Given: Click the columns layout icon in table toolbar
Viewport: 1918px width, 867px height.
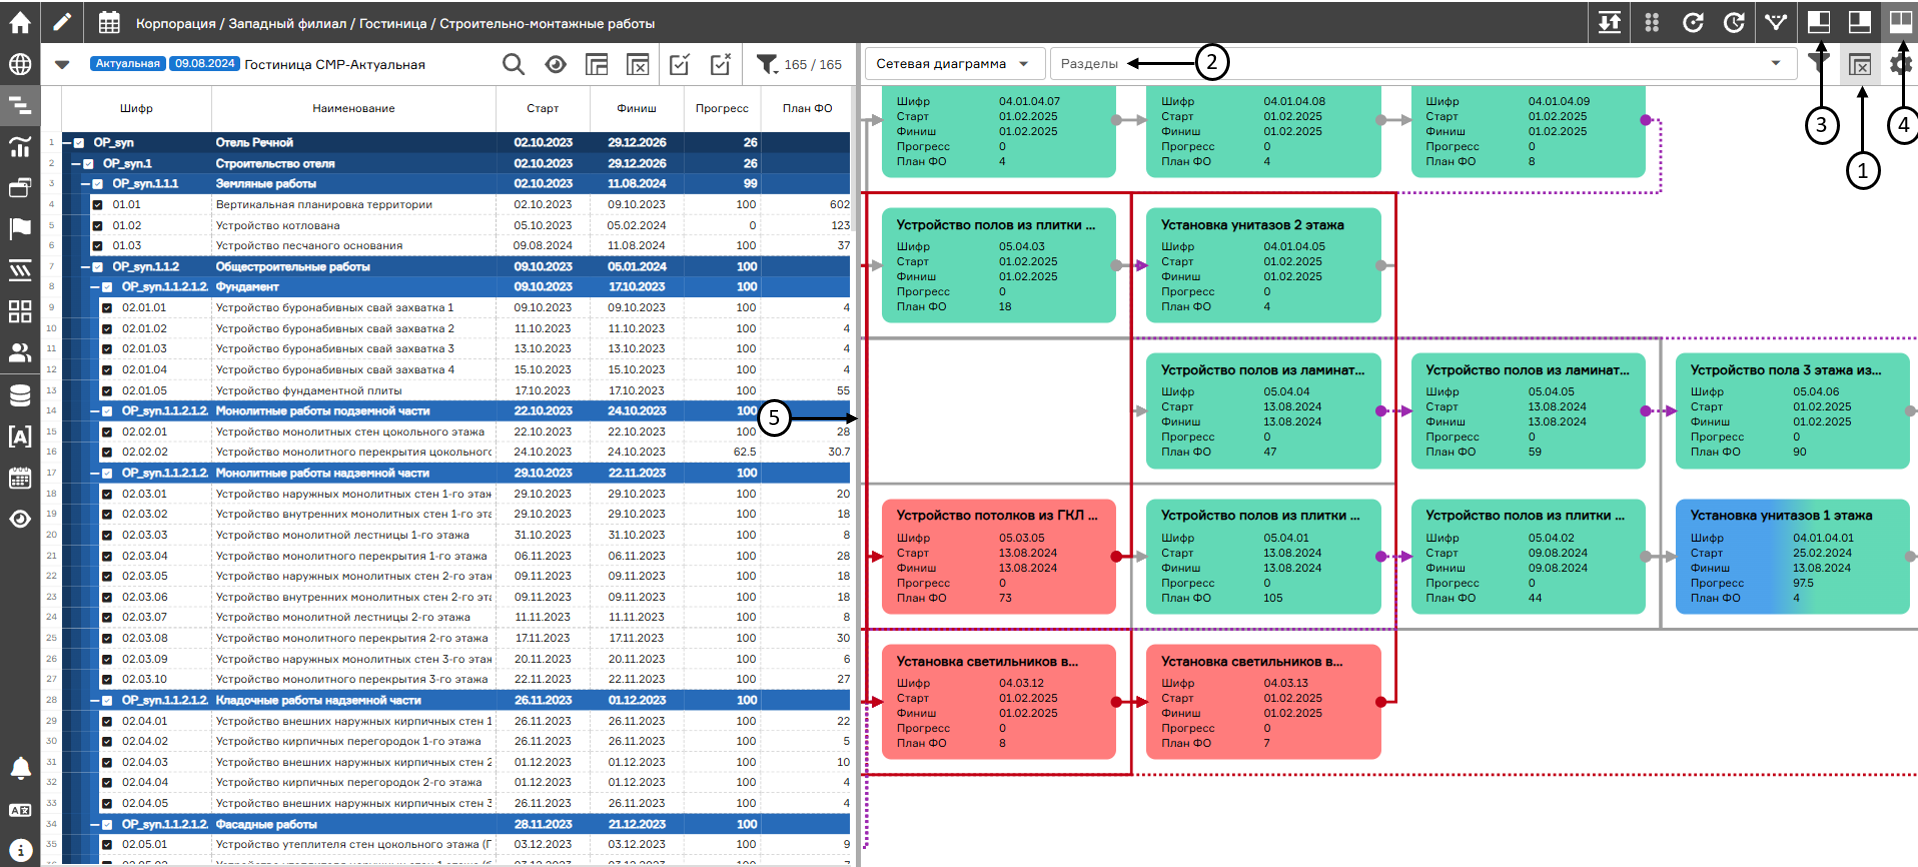Looking at the screenshot, I should (596, 65).
